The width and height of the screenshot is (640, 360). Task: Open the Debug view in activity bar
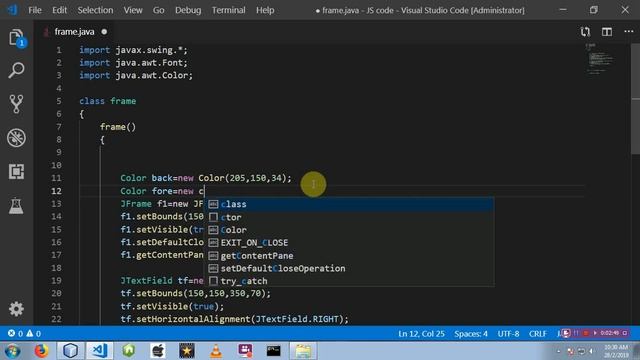(x=16, y=138)
